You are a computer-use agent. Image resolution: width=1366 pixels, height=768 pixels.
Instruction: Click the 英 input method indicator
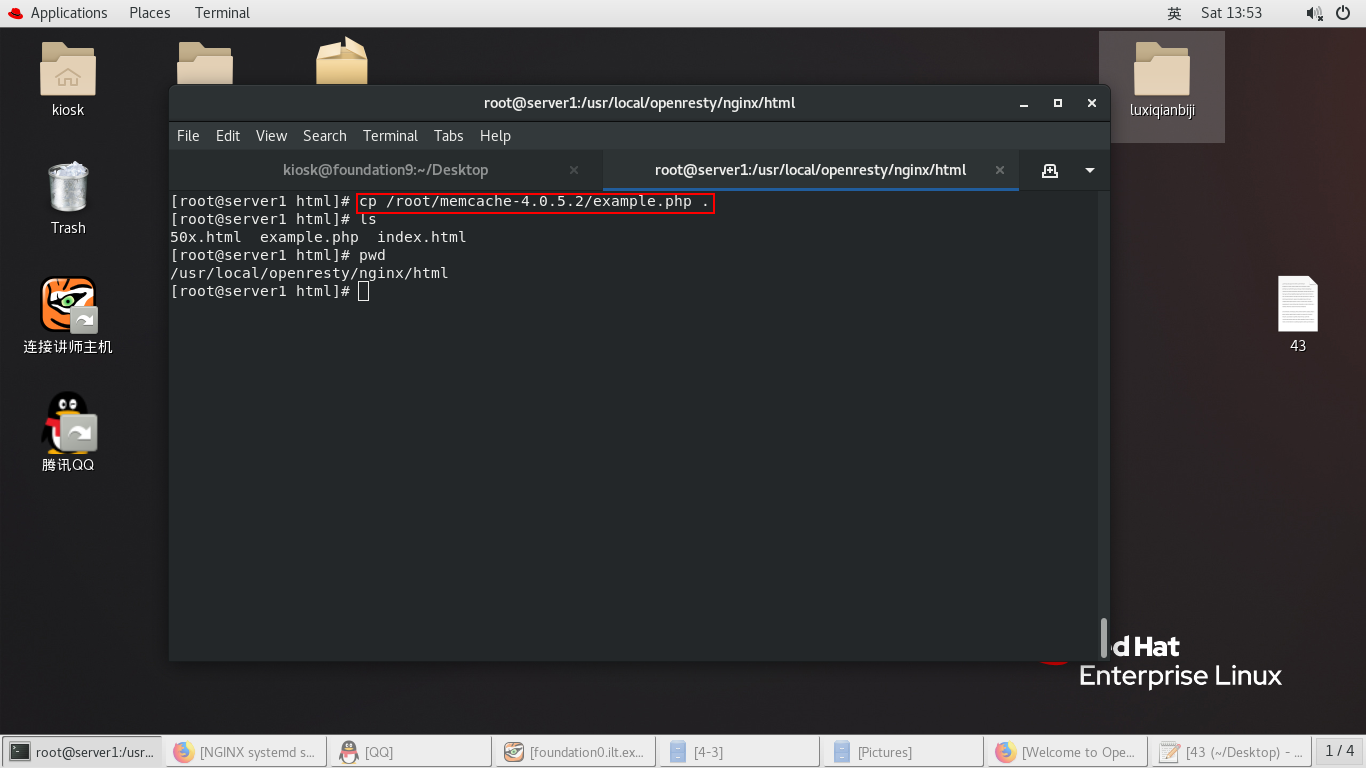pos(1174,13)
